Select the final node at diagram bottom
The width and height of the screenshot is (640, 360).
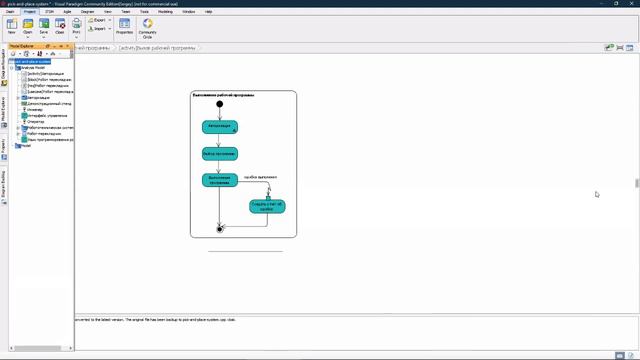tap(220, 229)
